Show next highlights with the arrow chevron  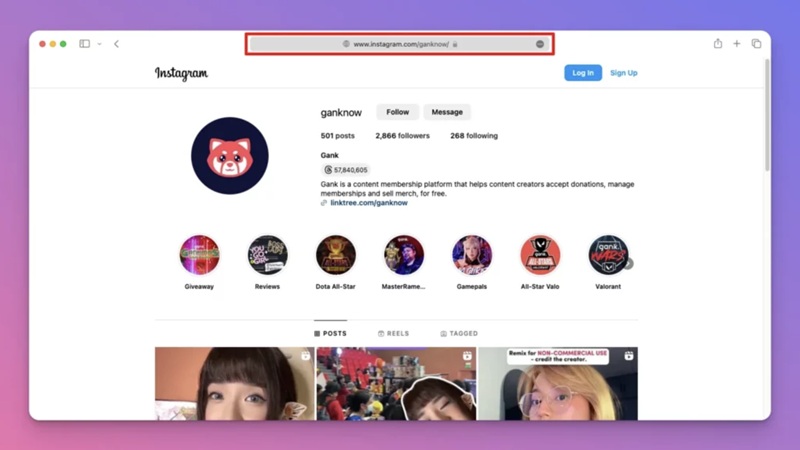point(629,263)
